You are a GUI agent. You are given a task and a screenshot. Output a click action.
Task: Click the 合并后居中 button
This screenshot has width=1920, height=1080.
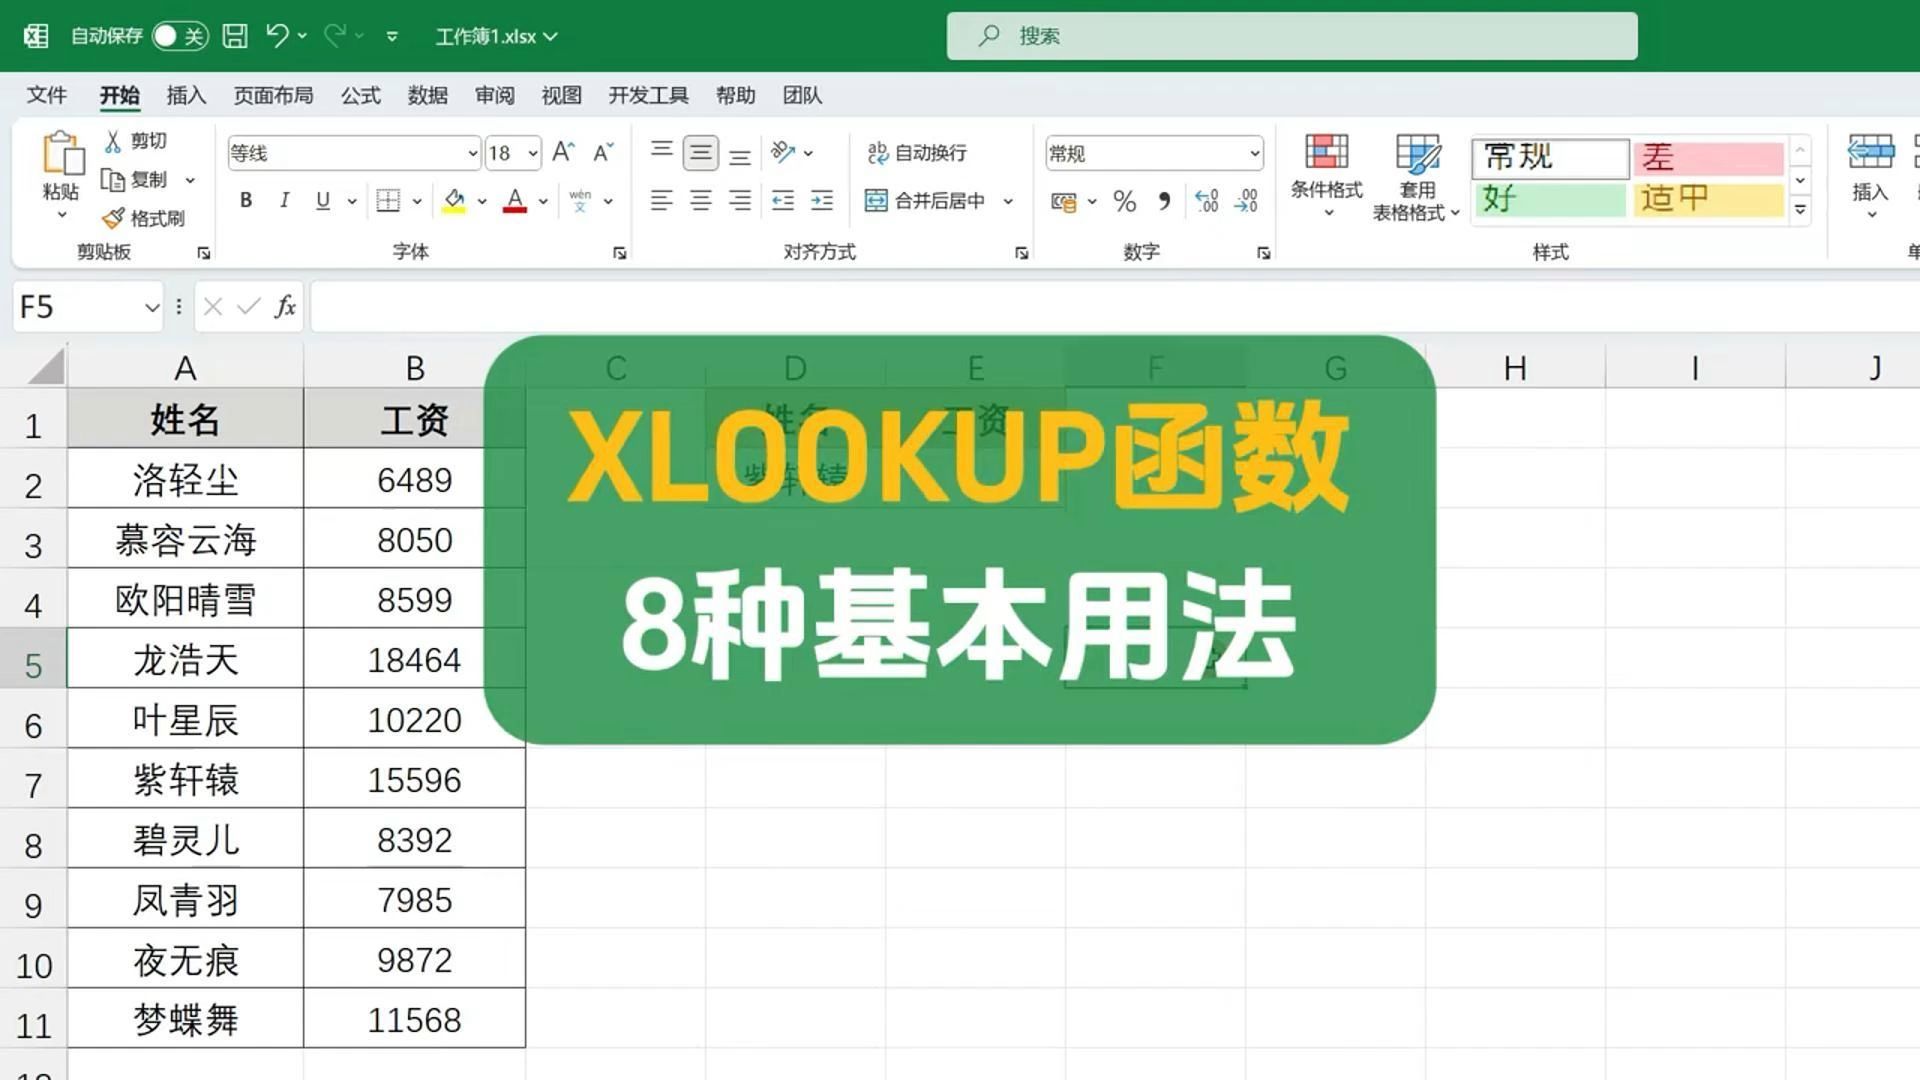(x=925, y=201)
